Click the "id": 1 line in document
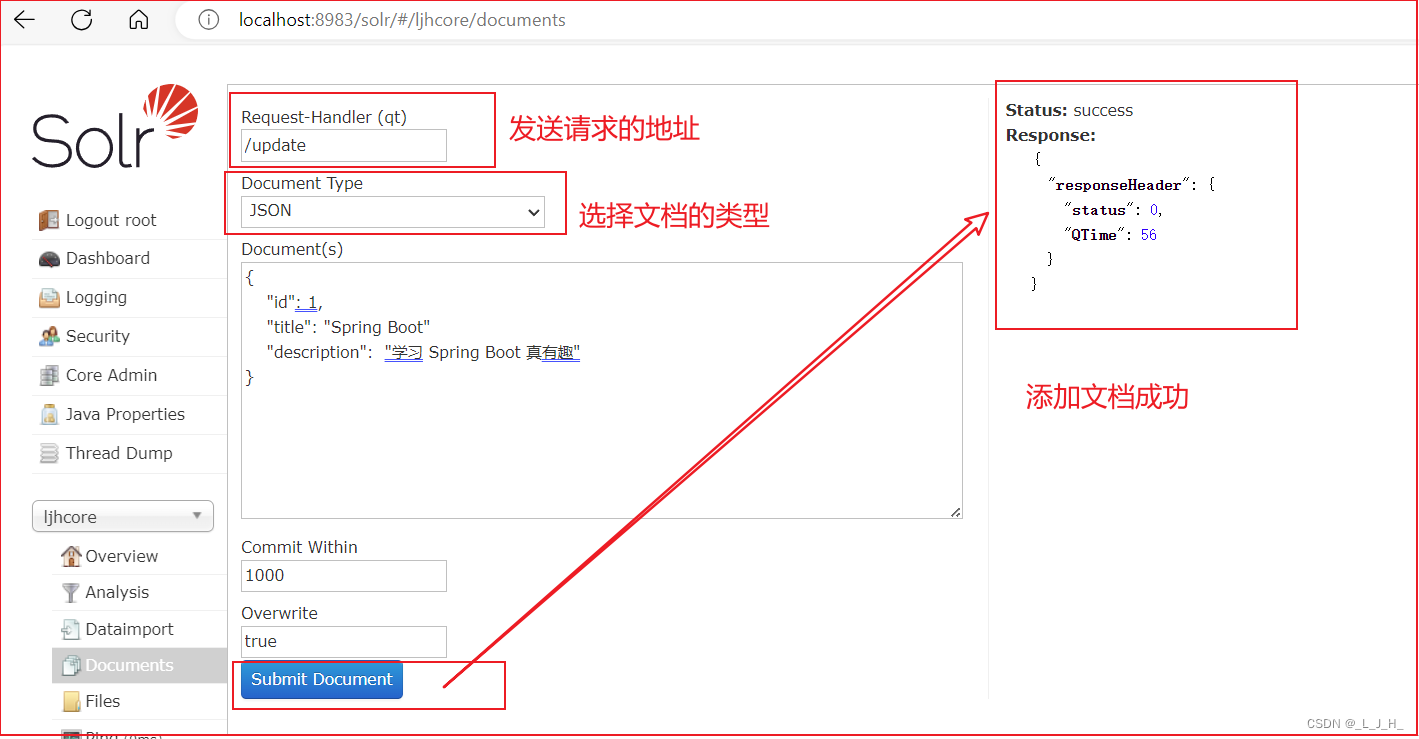Viewport: 1419px width, 739px height. coord(295,302)
